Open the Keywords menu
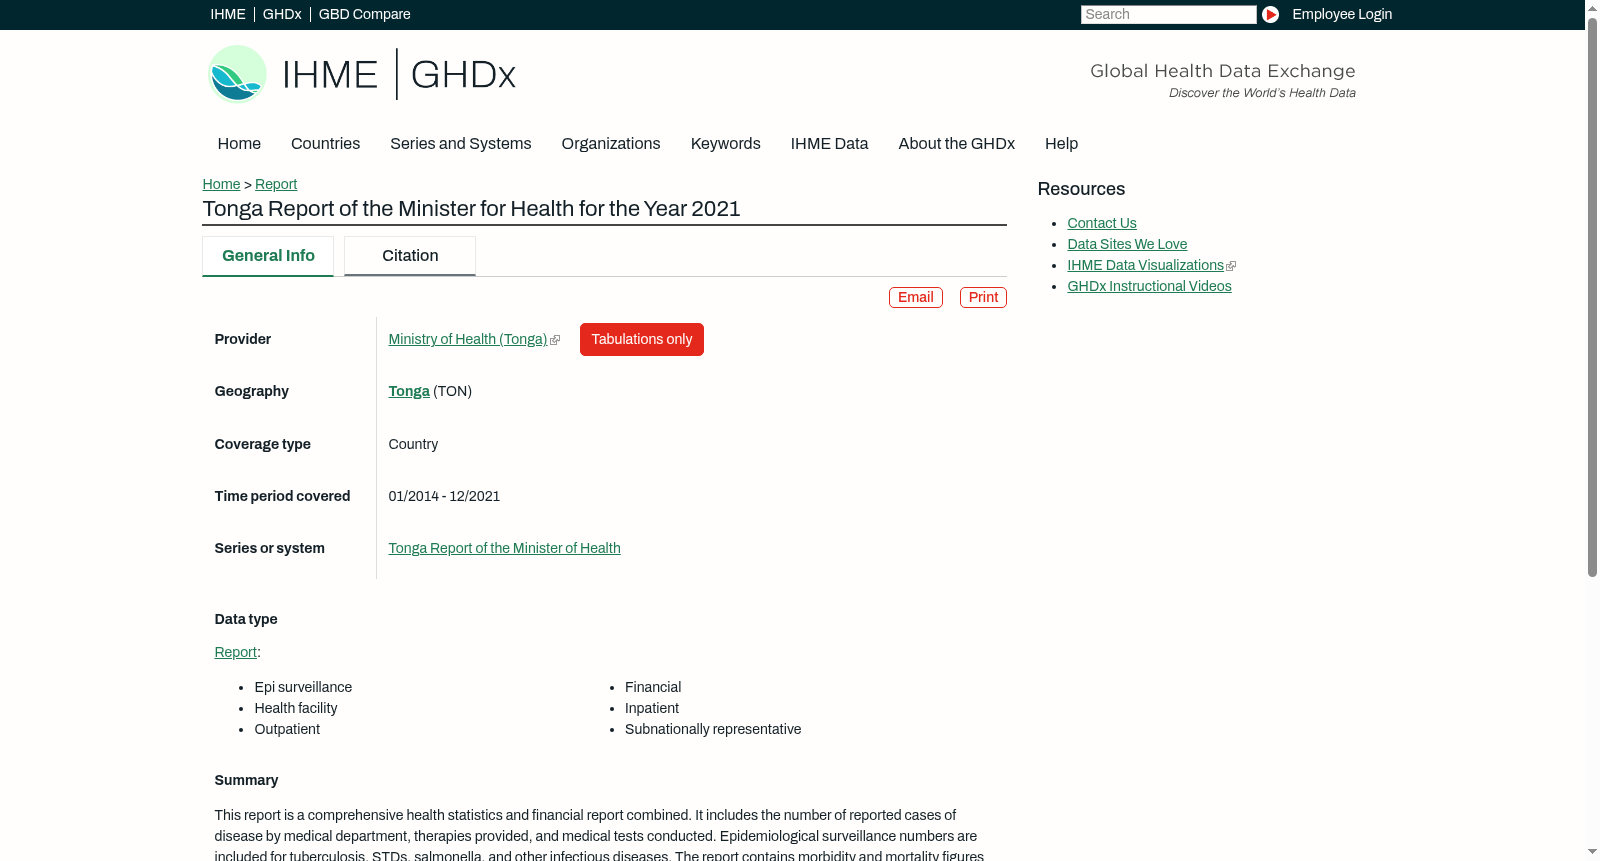The height and width of the screenshot is (861, 1600). click(726, 144)
